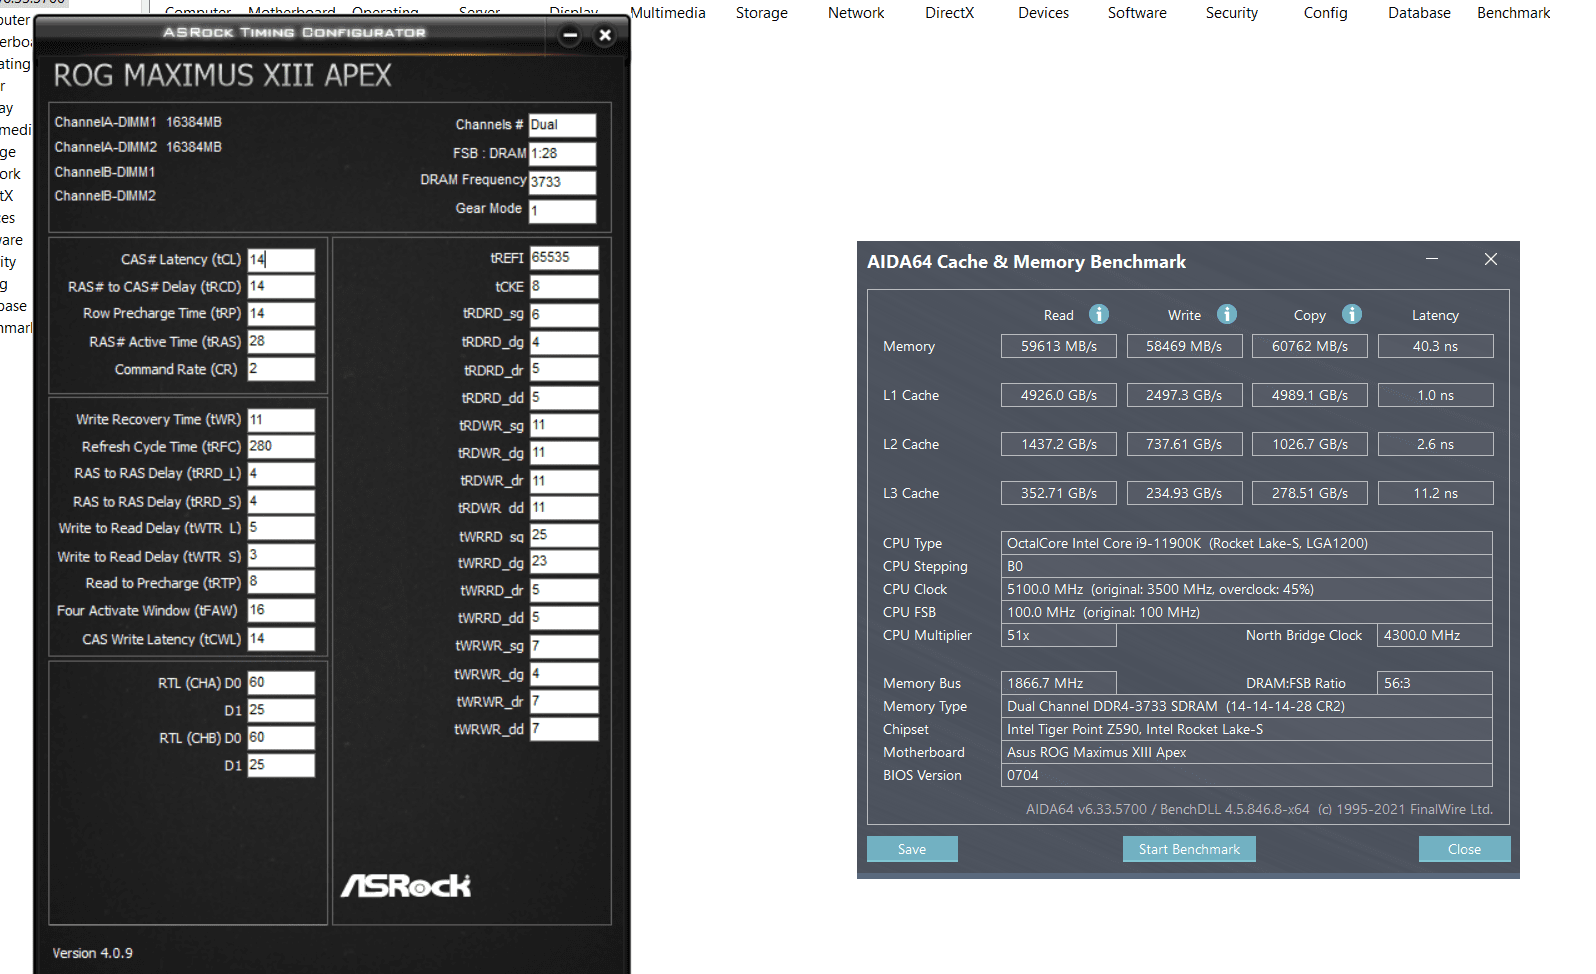Image resolution: width=1596 pixels, height=974 pixels.
Task: Click the RTL (CHB) D0 field
Action: point(281,738)
